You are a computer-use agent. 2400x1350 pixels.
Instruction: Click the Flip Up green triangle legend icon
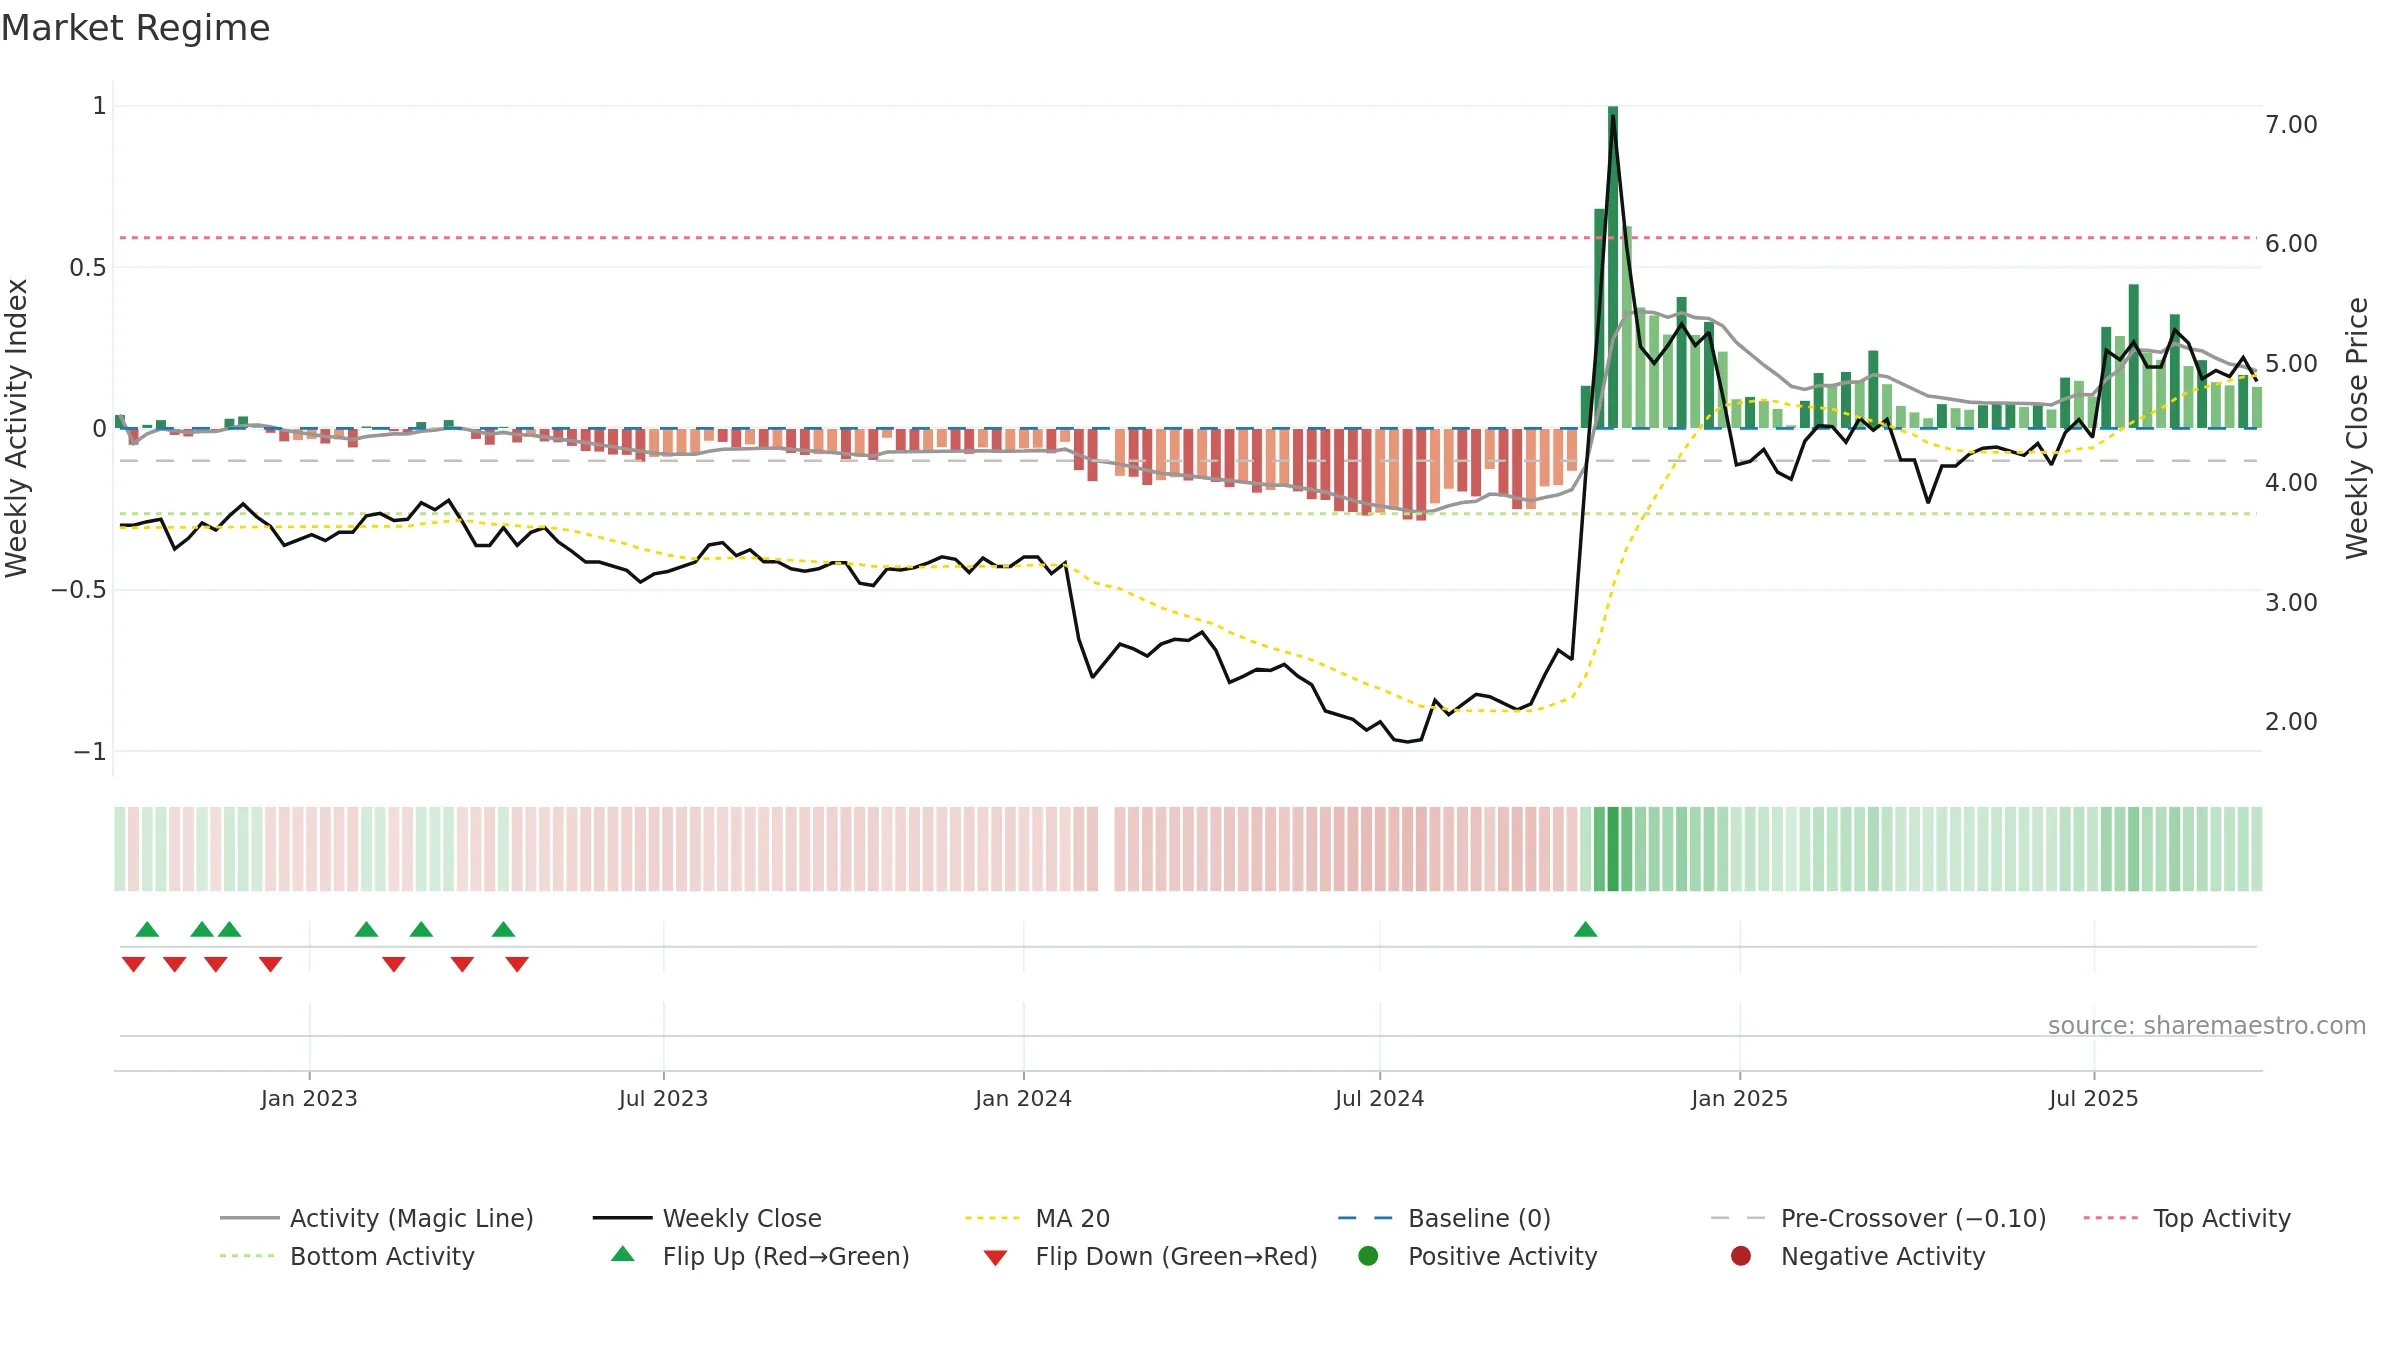tap(622, 1254)
